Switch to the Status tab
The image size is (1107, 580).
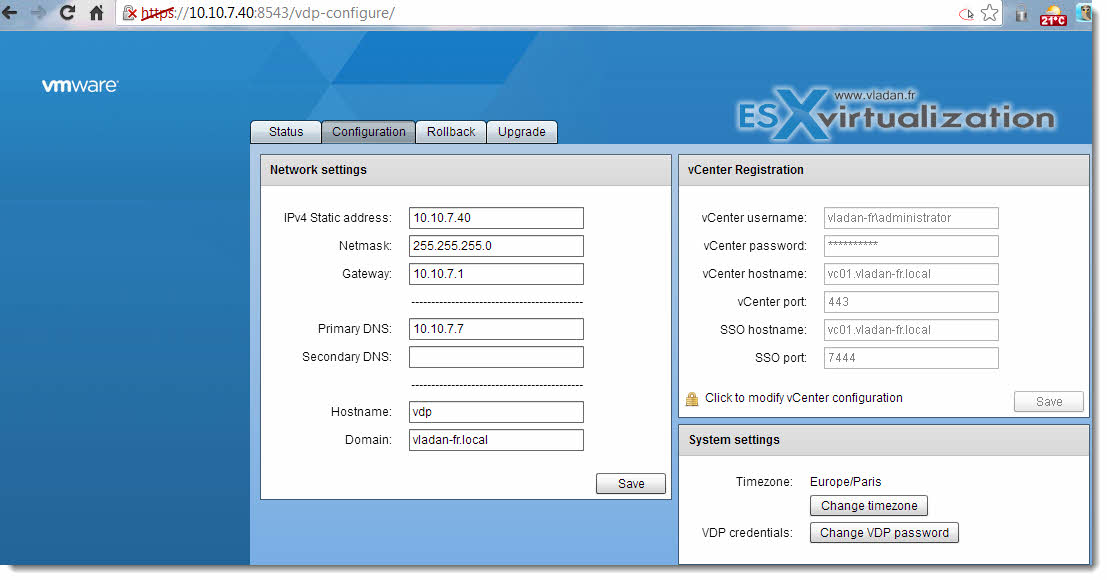tap(286, 132)
